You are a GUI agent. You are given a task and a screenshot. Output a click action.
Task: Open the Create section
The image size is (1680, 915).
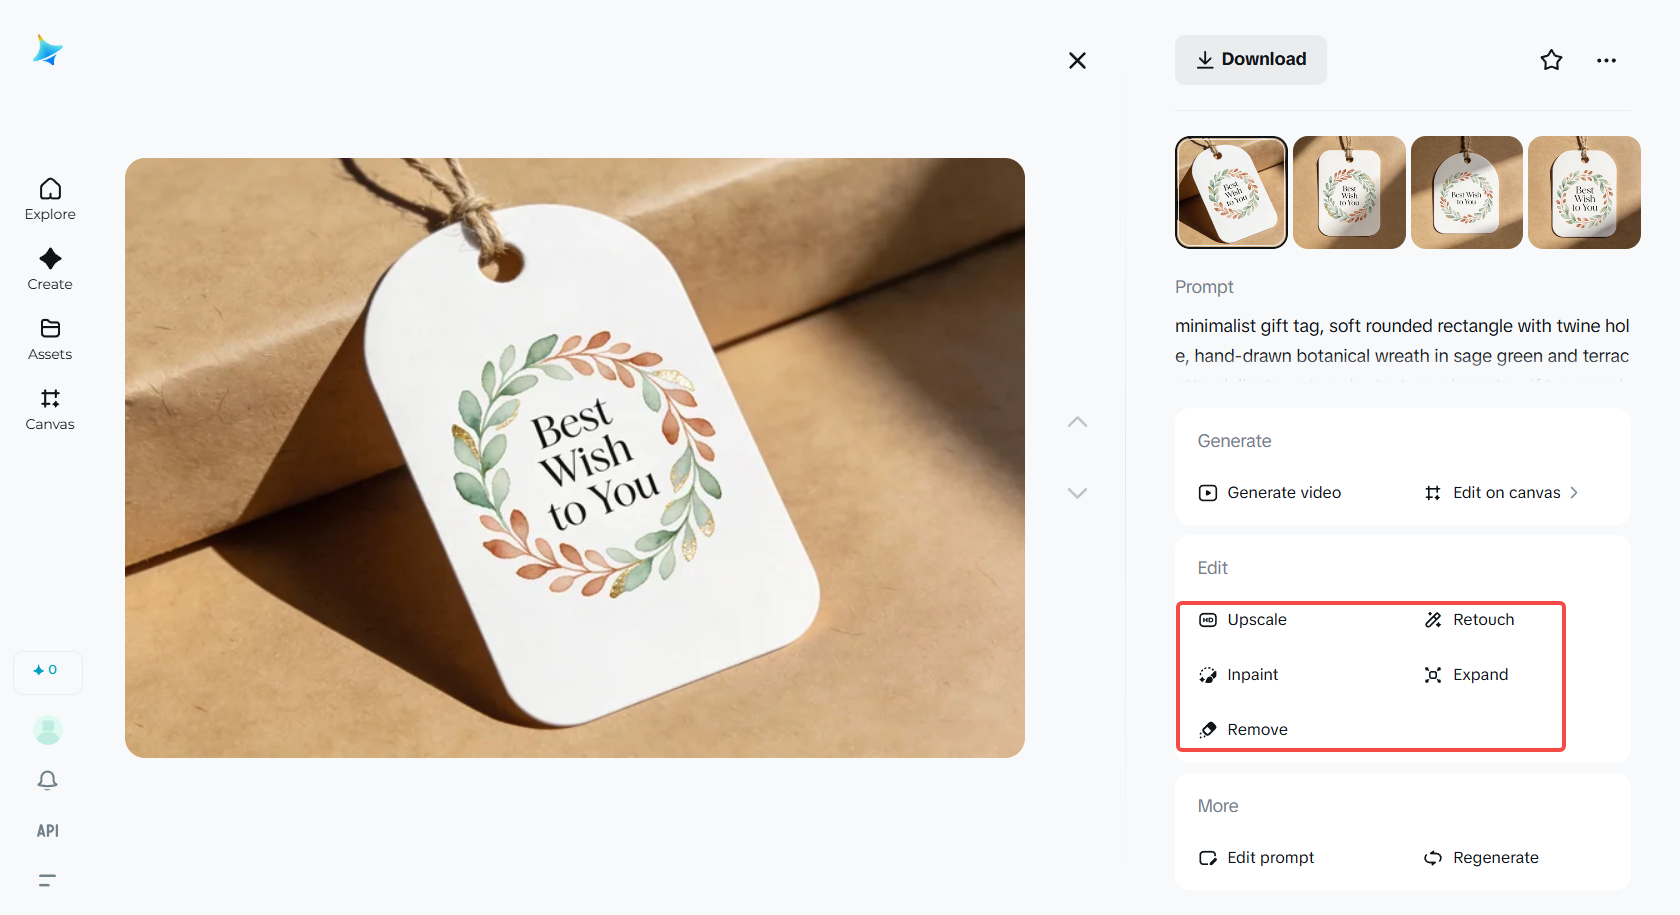click(x=49, y=268)
